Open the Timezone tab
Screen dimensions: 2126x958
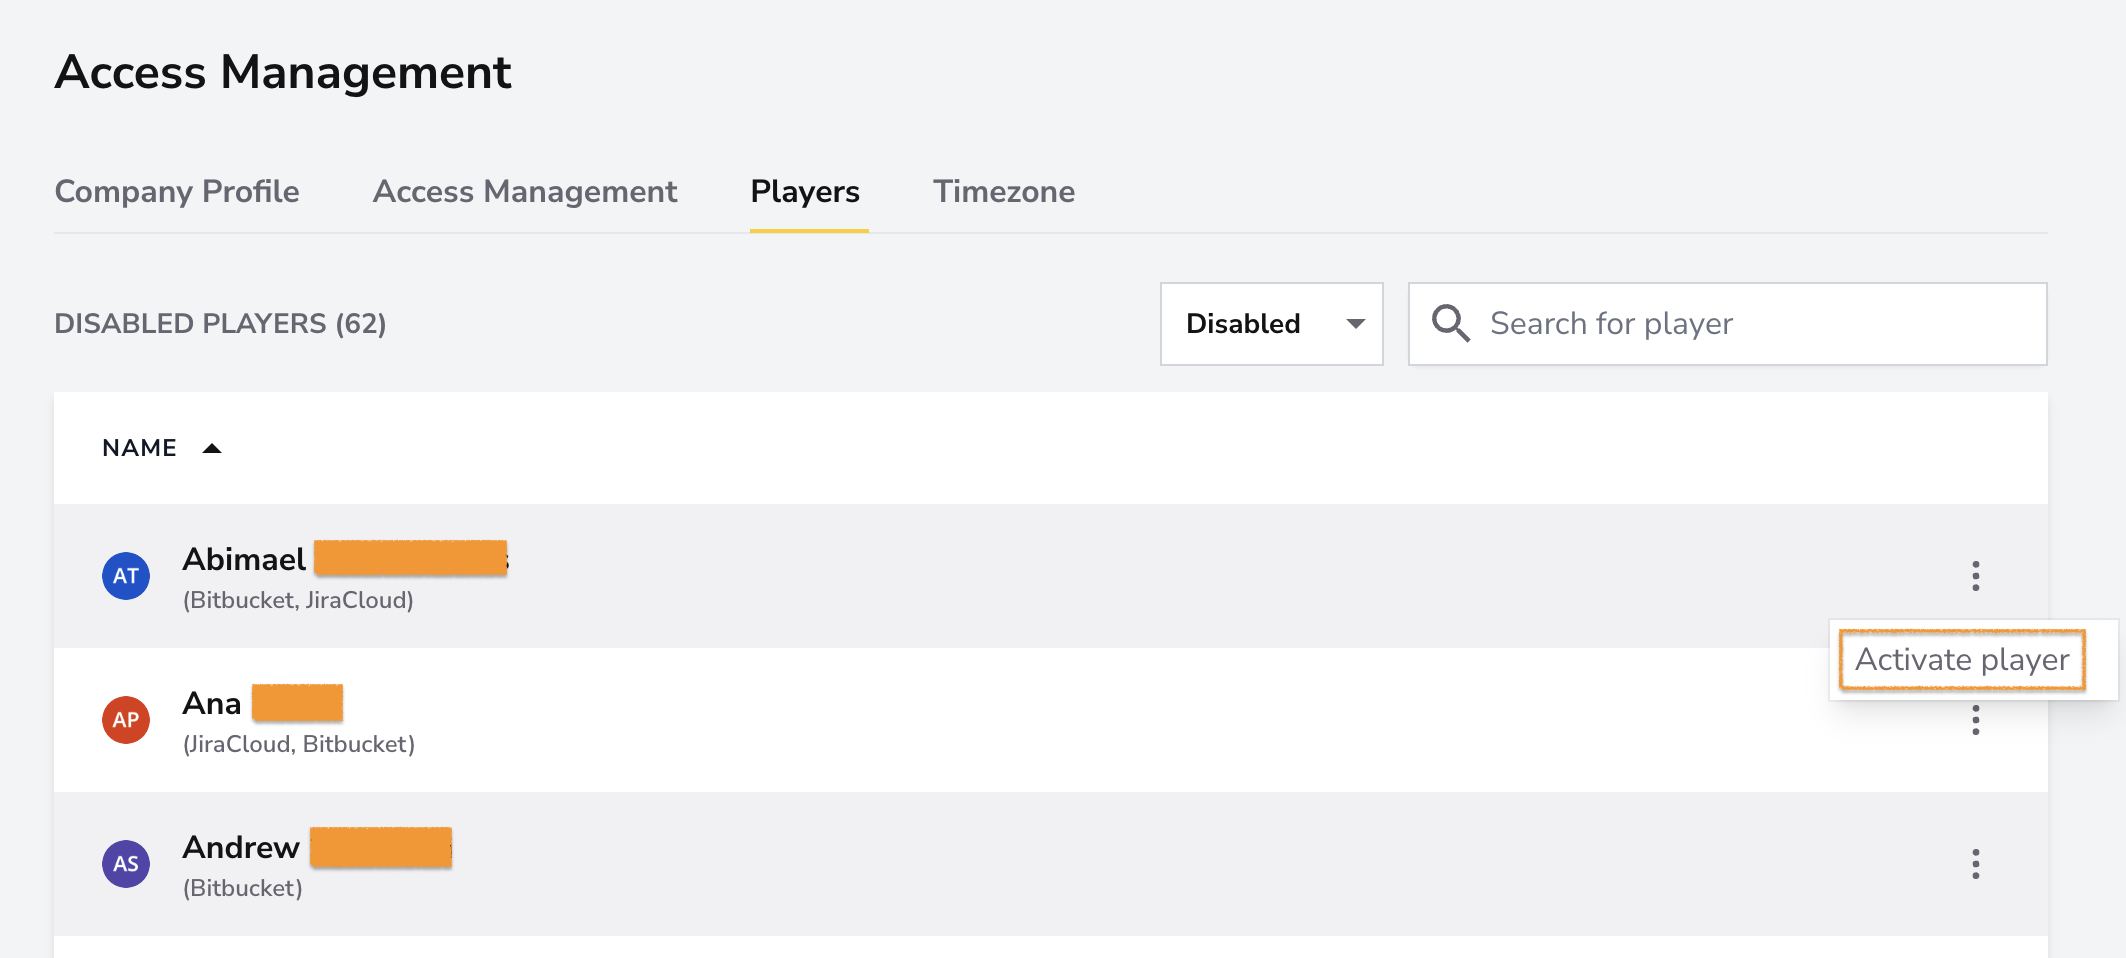pos(1004,191)
